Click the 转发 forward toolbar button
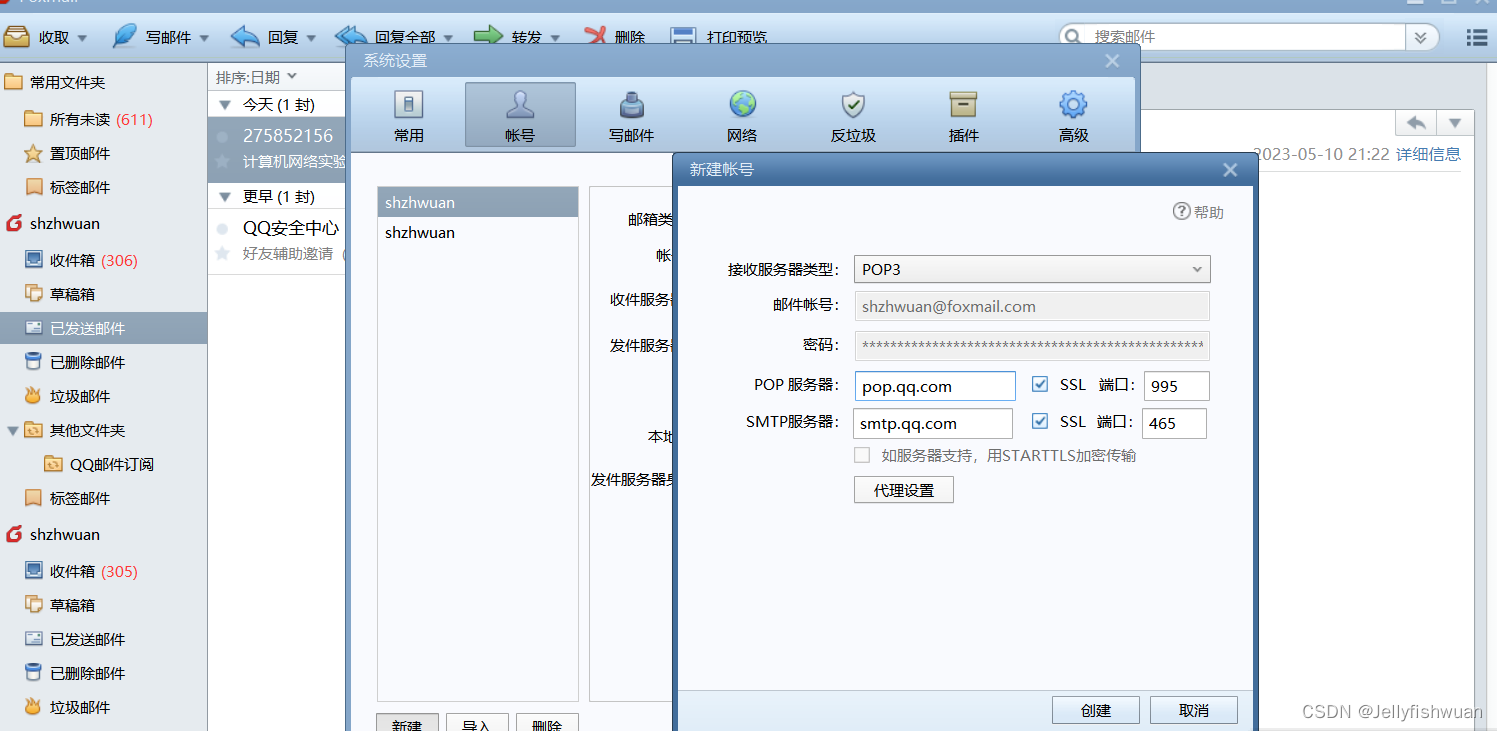This screenshot has height=731, width=1497. (x=507, y=37)
